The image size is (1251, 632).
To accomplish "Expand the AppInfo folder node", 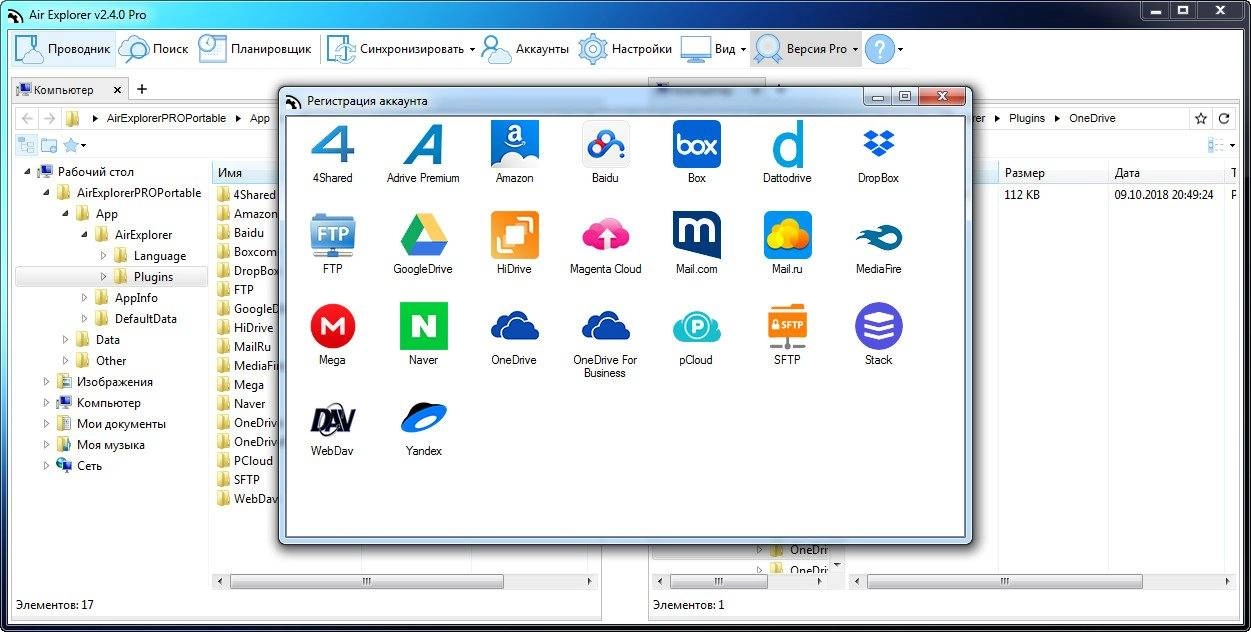I will [85, 298].
